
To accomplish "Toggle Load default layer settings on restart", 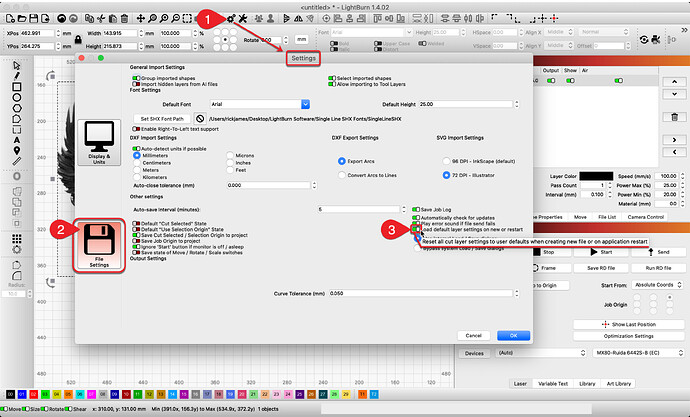I will pos(416,229).
